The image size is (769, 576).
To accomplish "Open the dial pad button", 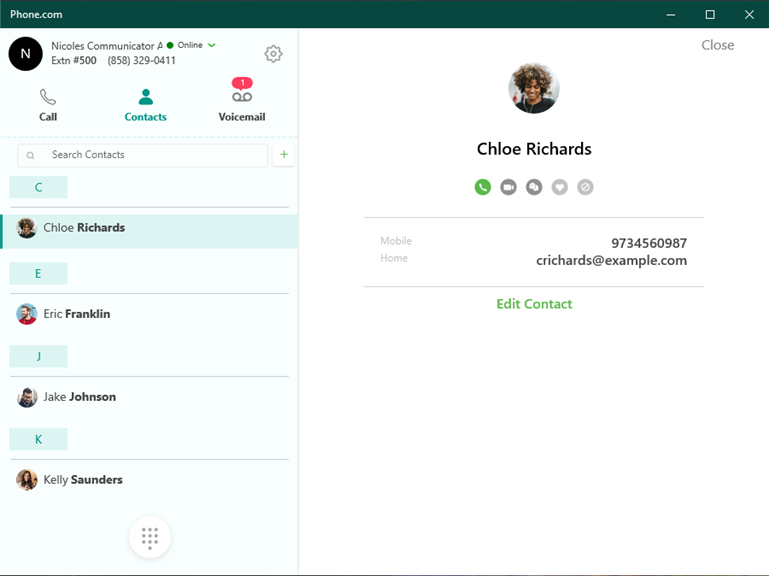I will click(150, 537).
